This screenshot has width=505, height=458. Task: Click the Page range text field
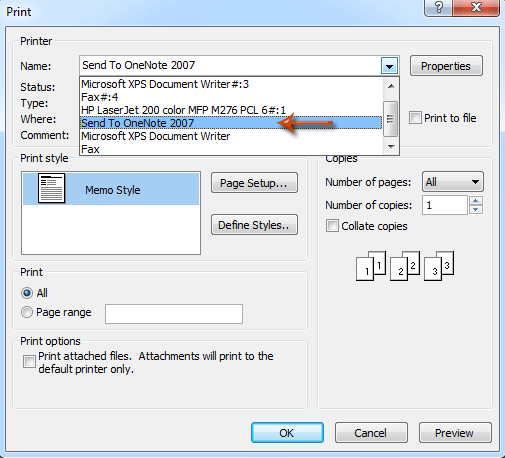pos(174,314)
